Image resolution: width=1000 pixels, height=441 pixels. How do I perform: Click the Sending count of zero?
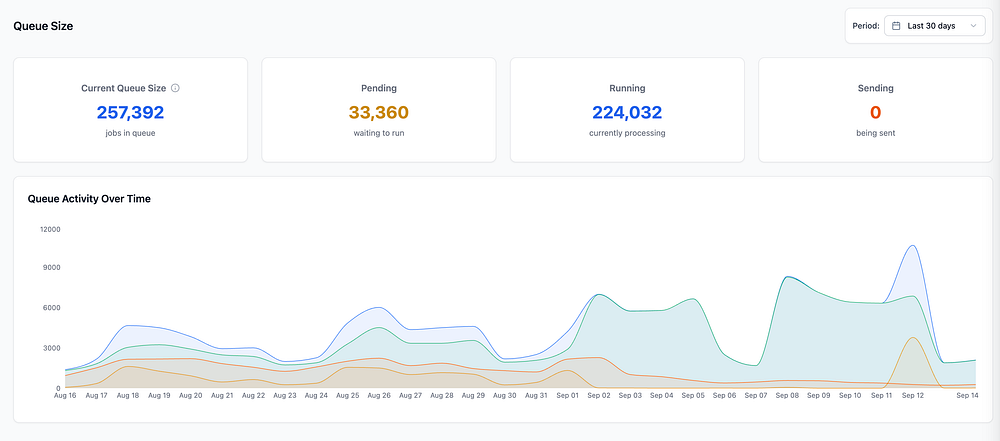[x=875, y=112]
